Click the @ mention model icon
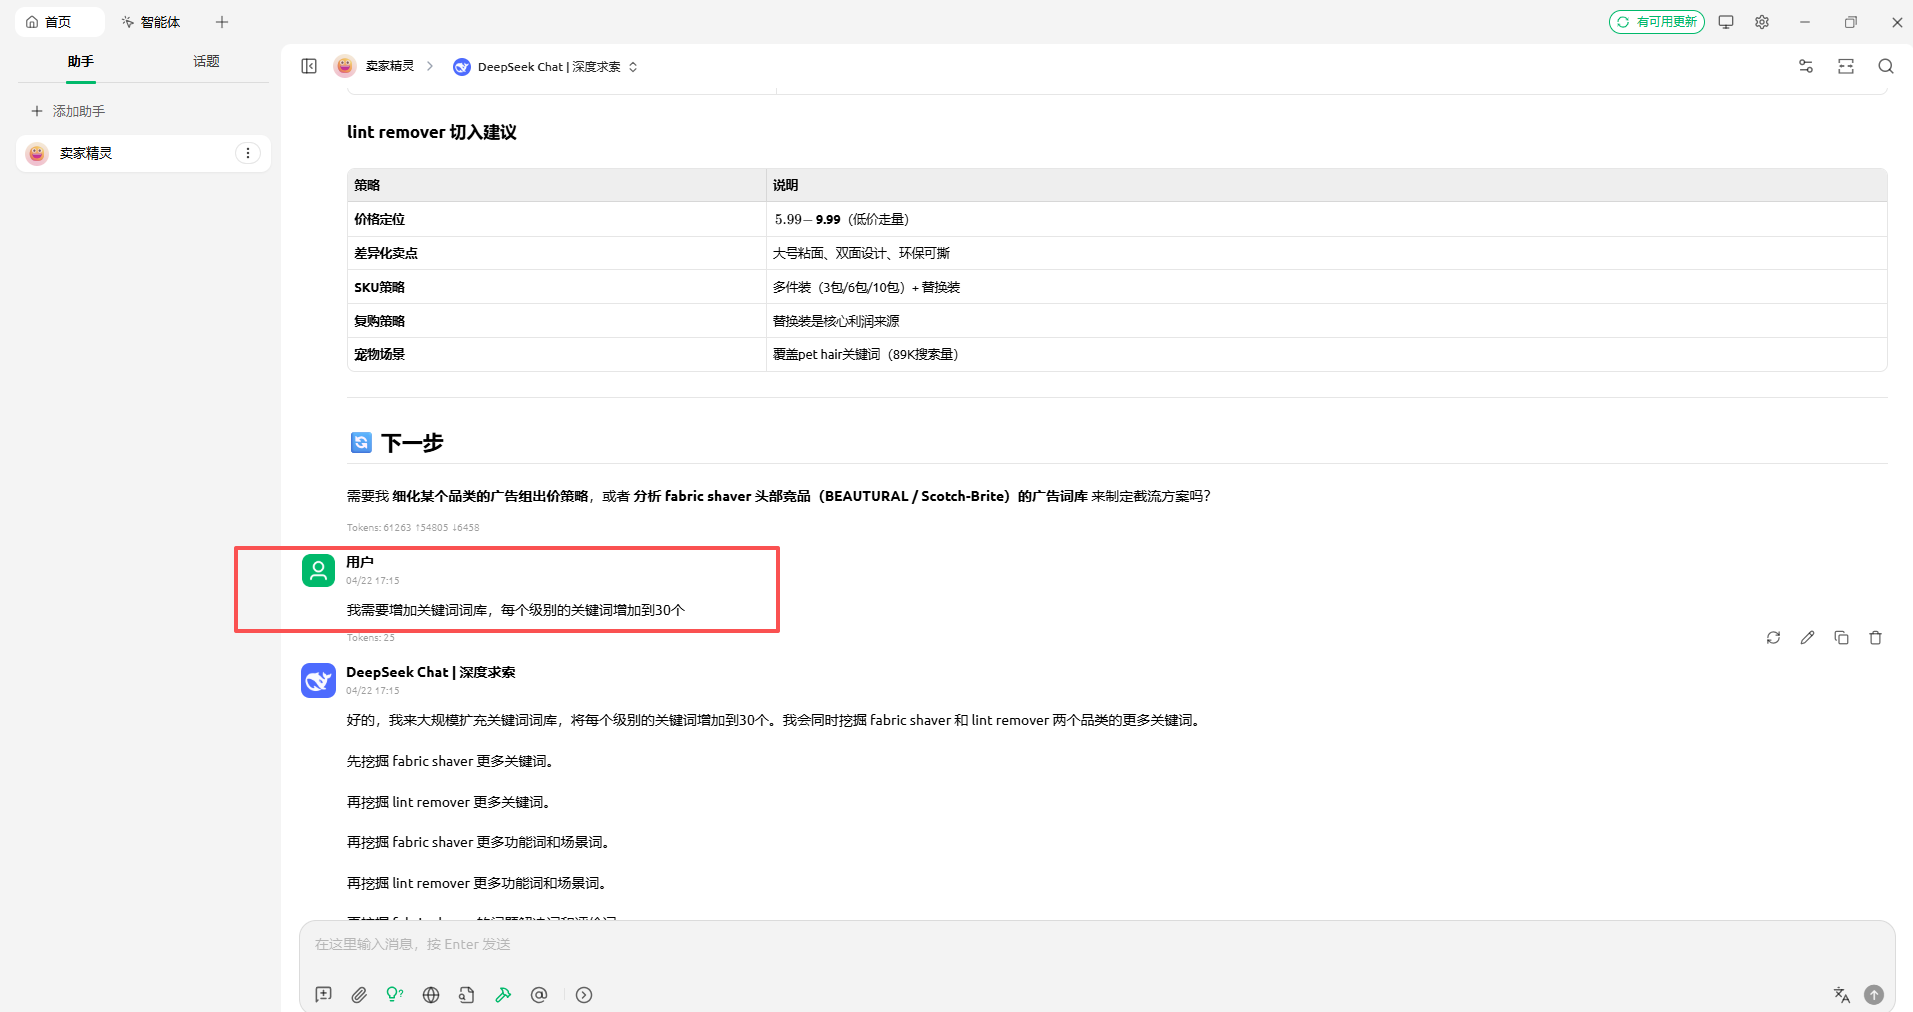This screenshot has height=1012, width=1913. (x=539, y=994)
